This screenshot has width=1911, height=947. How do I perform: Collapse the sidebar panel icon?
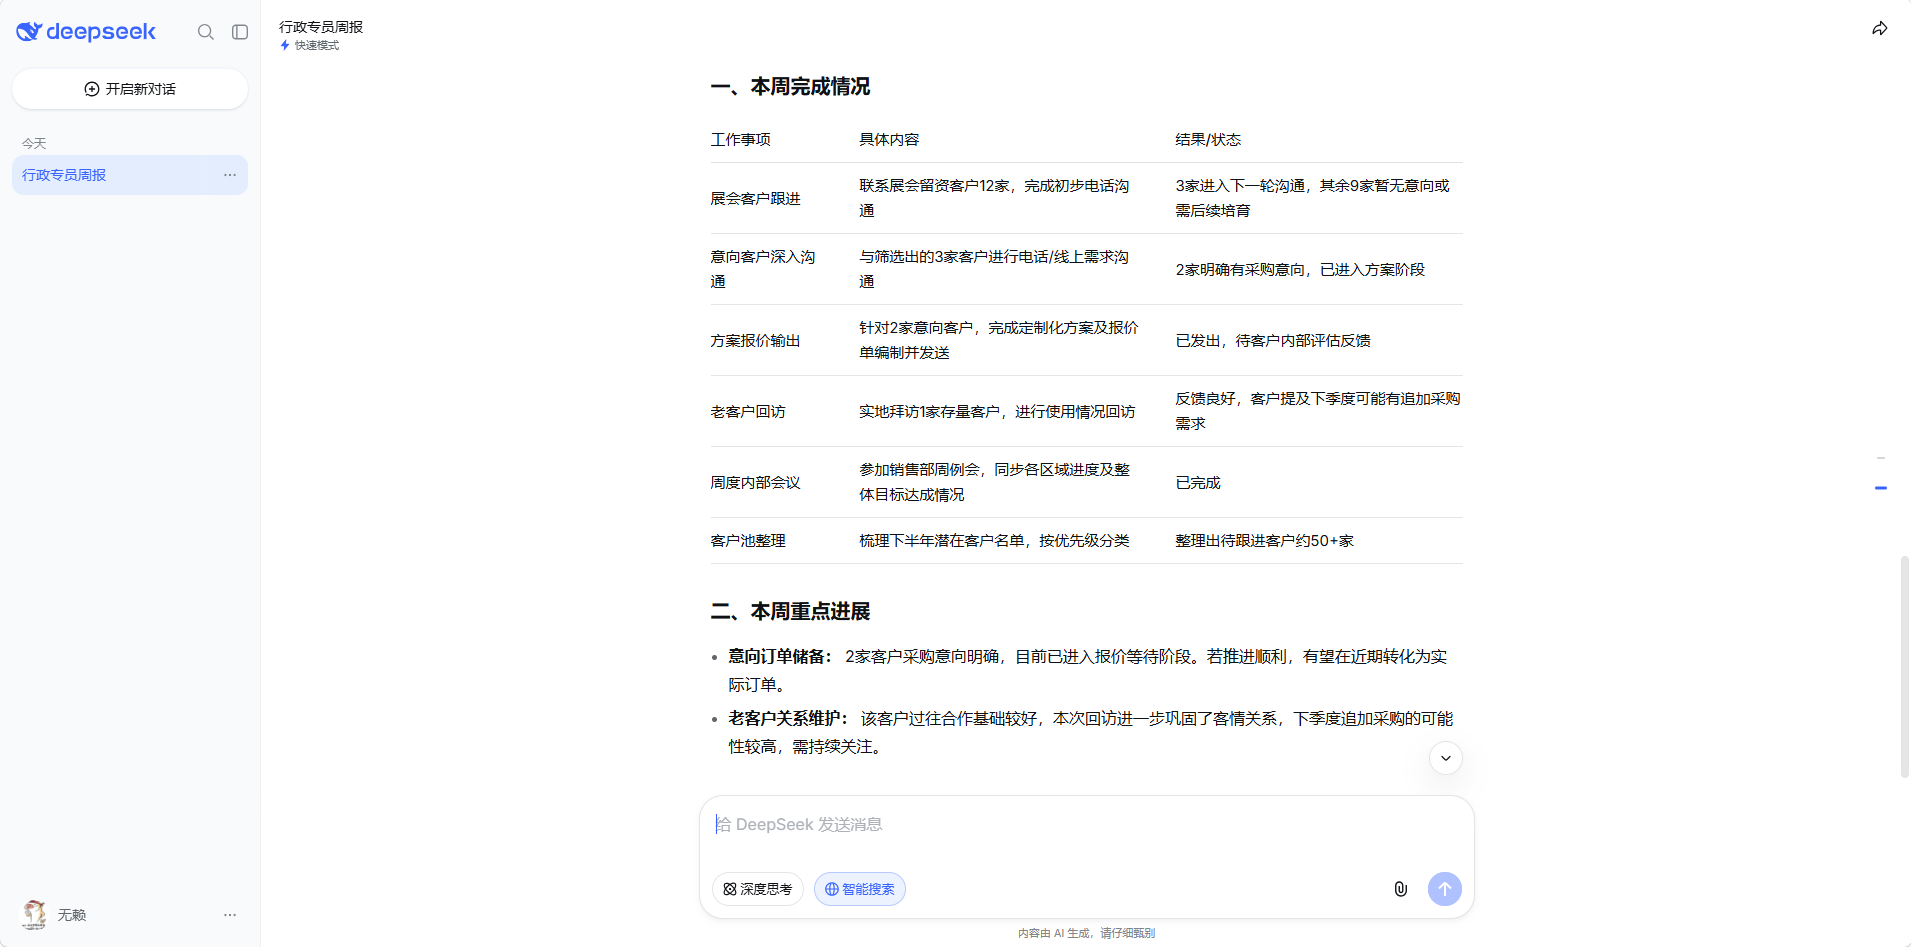coord(240,32)
